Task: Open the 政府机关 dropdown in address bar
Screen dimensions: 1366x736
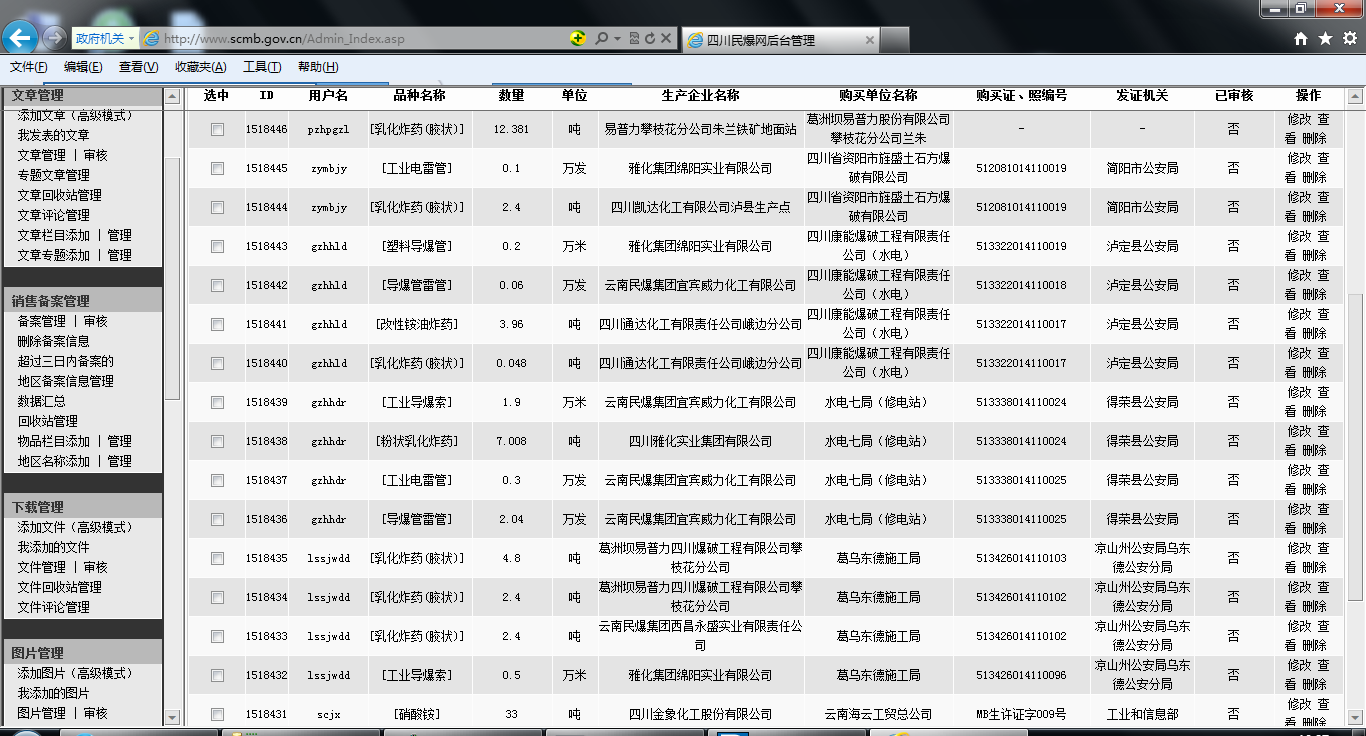Action: click(x=105, y=38)
